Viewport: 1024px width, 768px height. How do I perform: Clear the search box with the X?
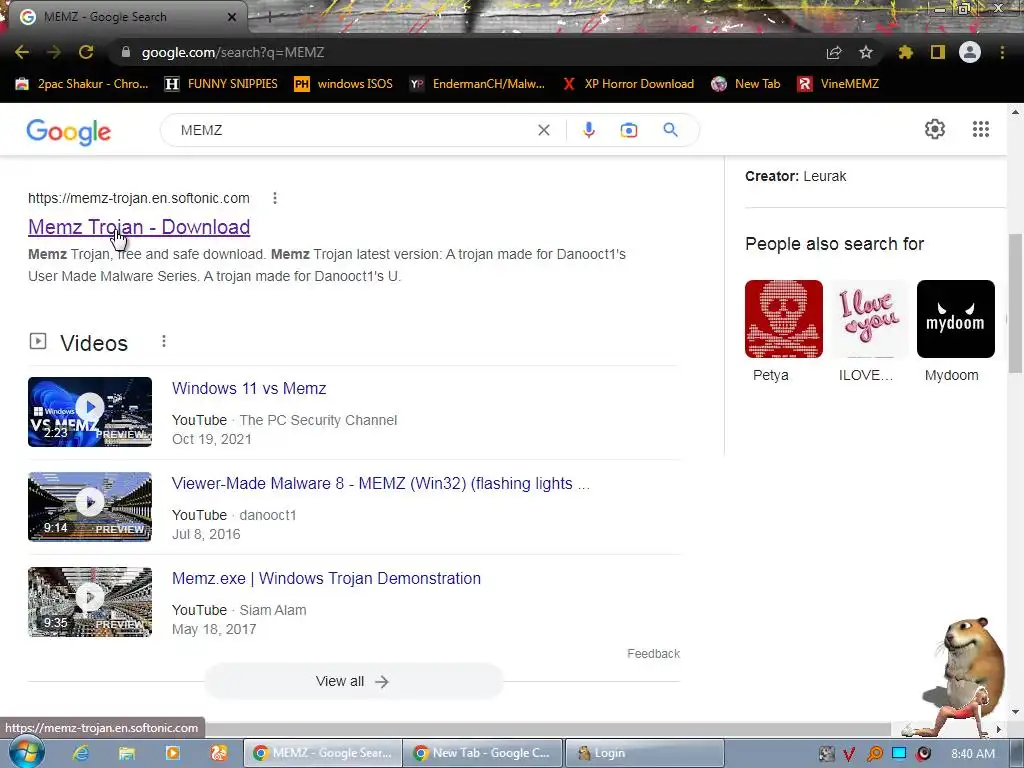point(543,130)
